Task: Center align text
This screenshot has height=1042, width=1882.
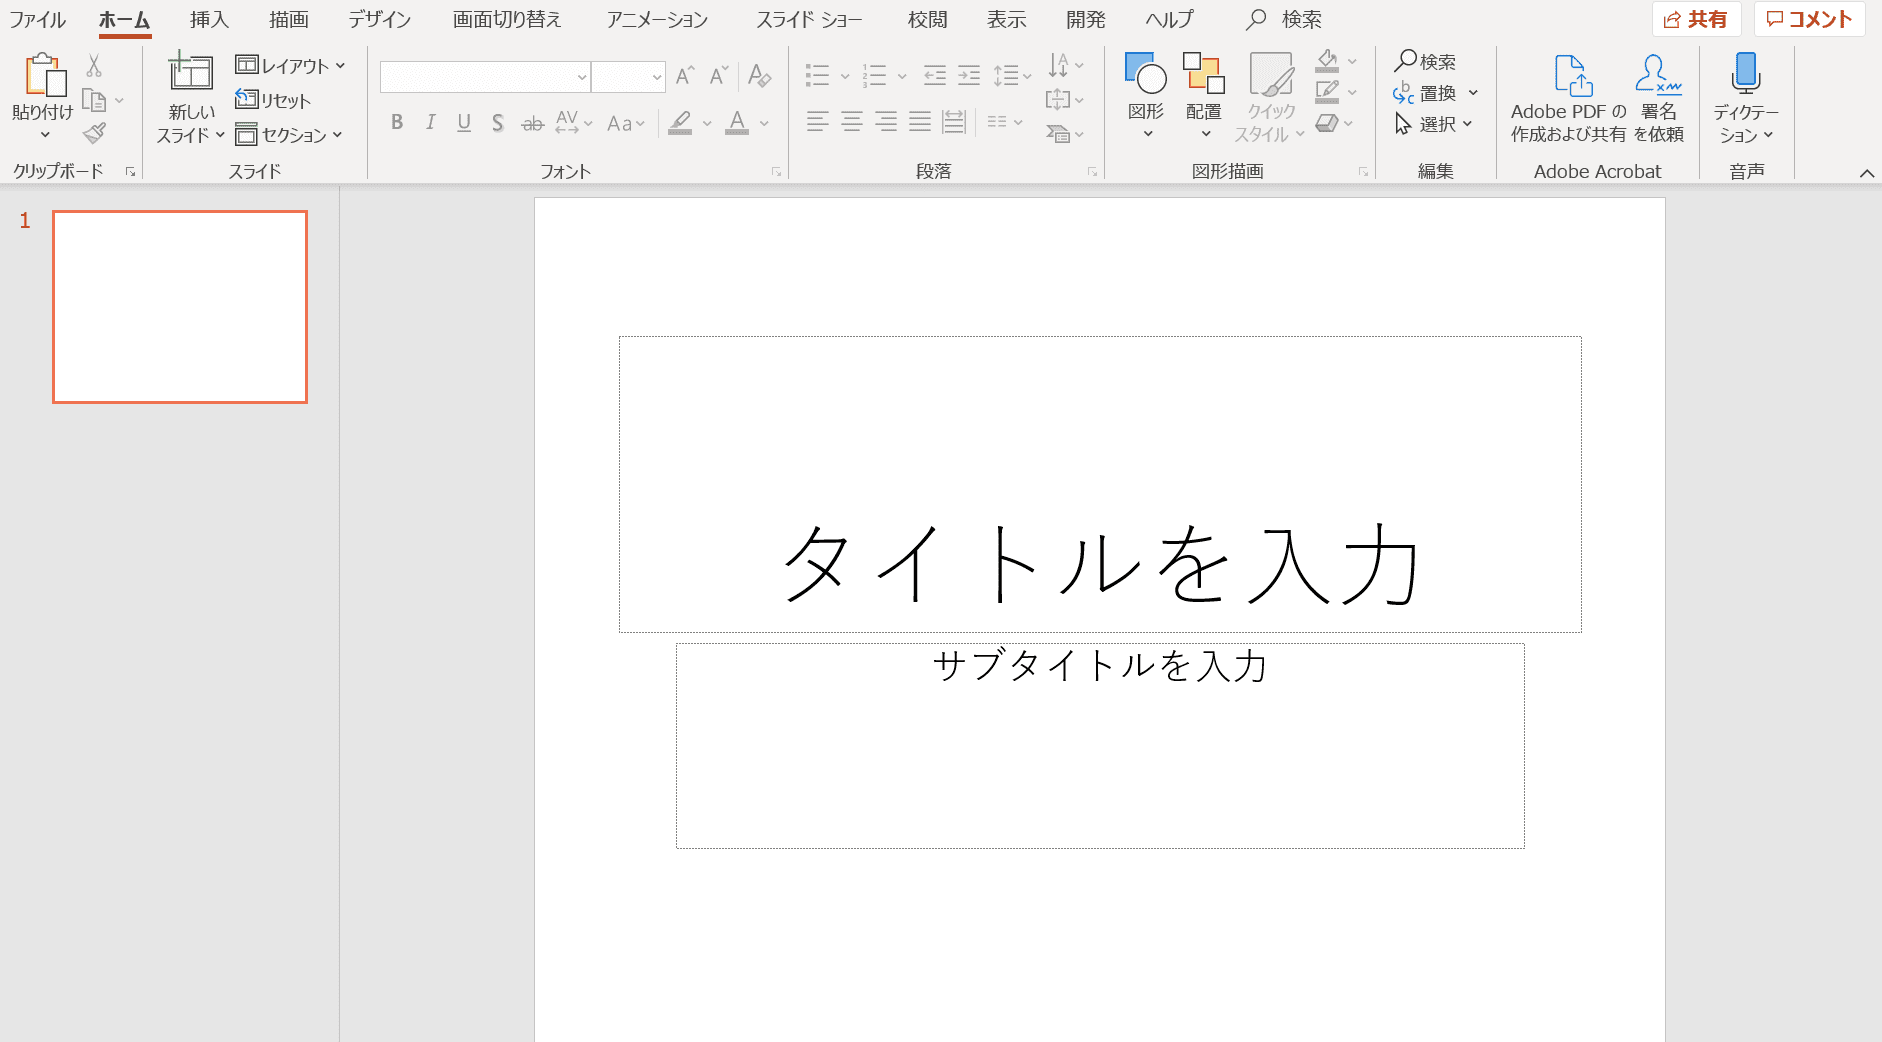Action: tap(851, 122)
